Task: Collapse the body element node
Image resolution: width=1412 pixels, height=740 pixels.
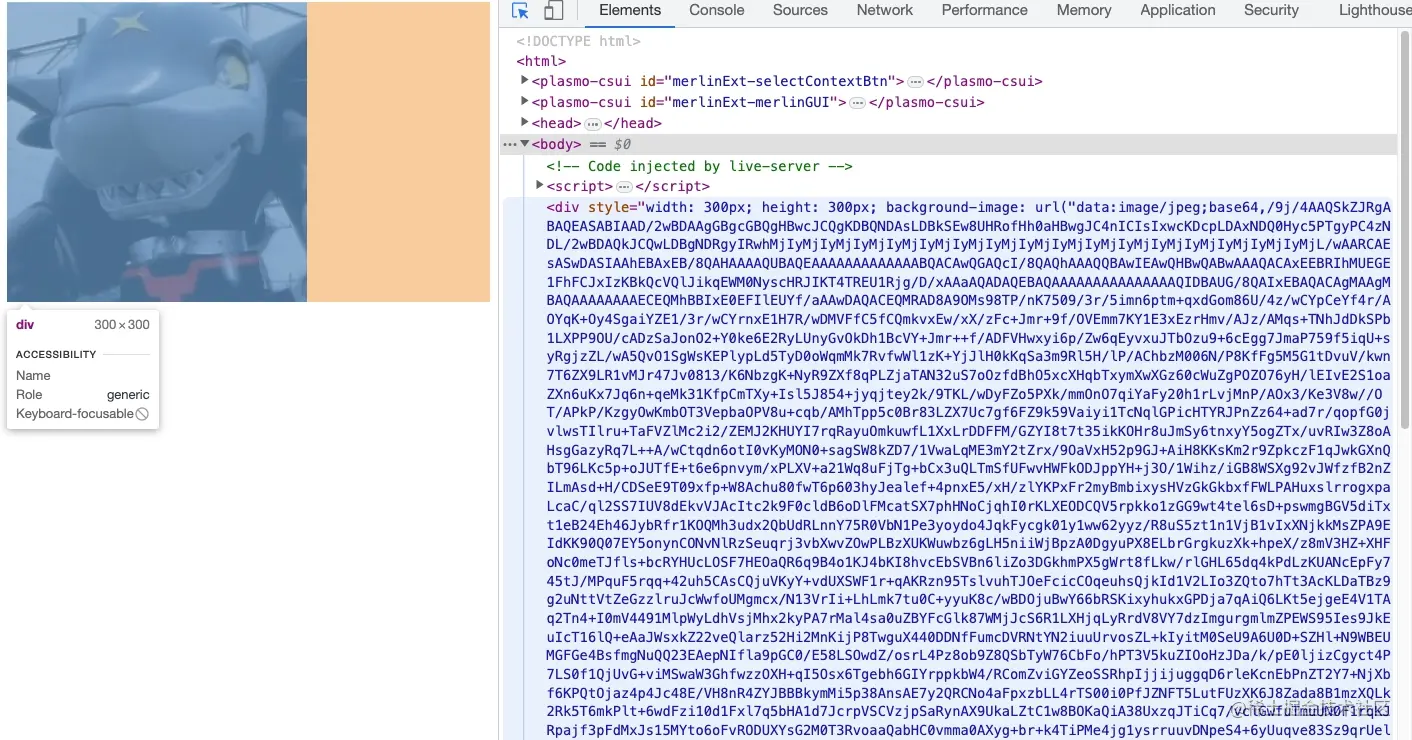Action: 525,144
